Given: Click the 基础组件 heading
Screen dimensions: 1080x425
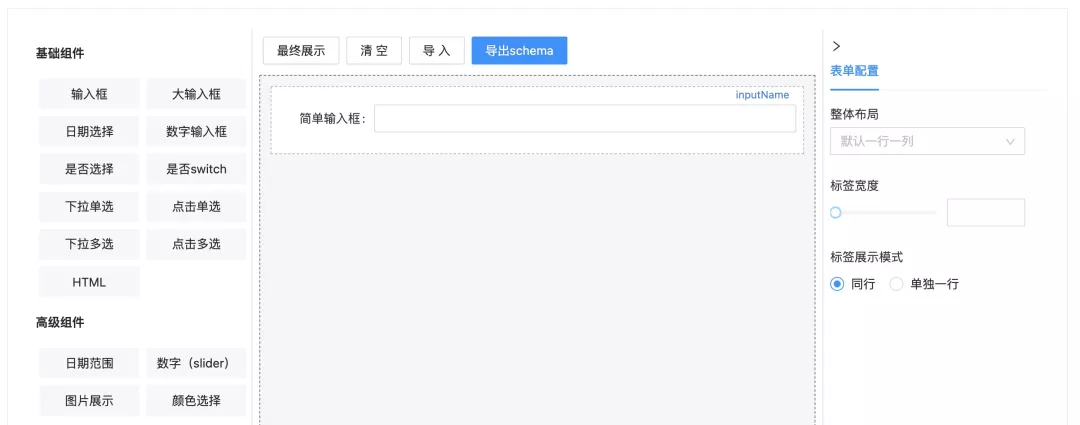Looking at the screenshot, I should pyautogui.click(x=60, y=54).
